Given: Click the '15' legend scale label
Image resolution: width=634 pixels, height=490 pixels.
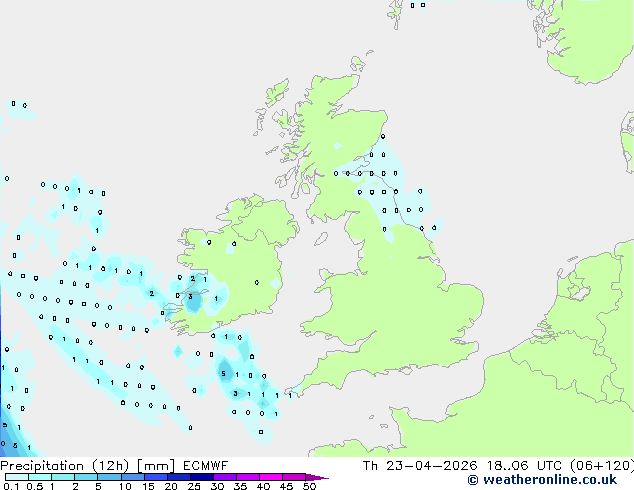Looking at the screenshot, I should click(x=148, y=486).
